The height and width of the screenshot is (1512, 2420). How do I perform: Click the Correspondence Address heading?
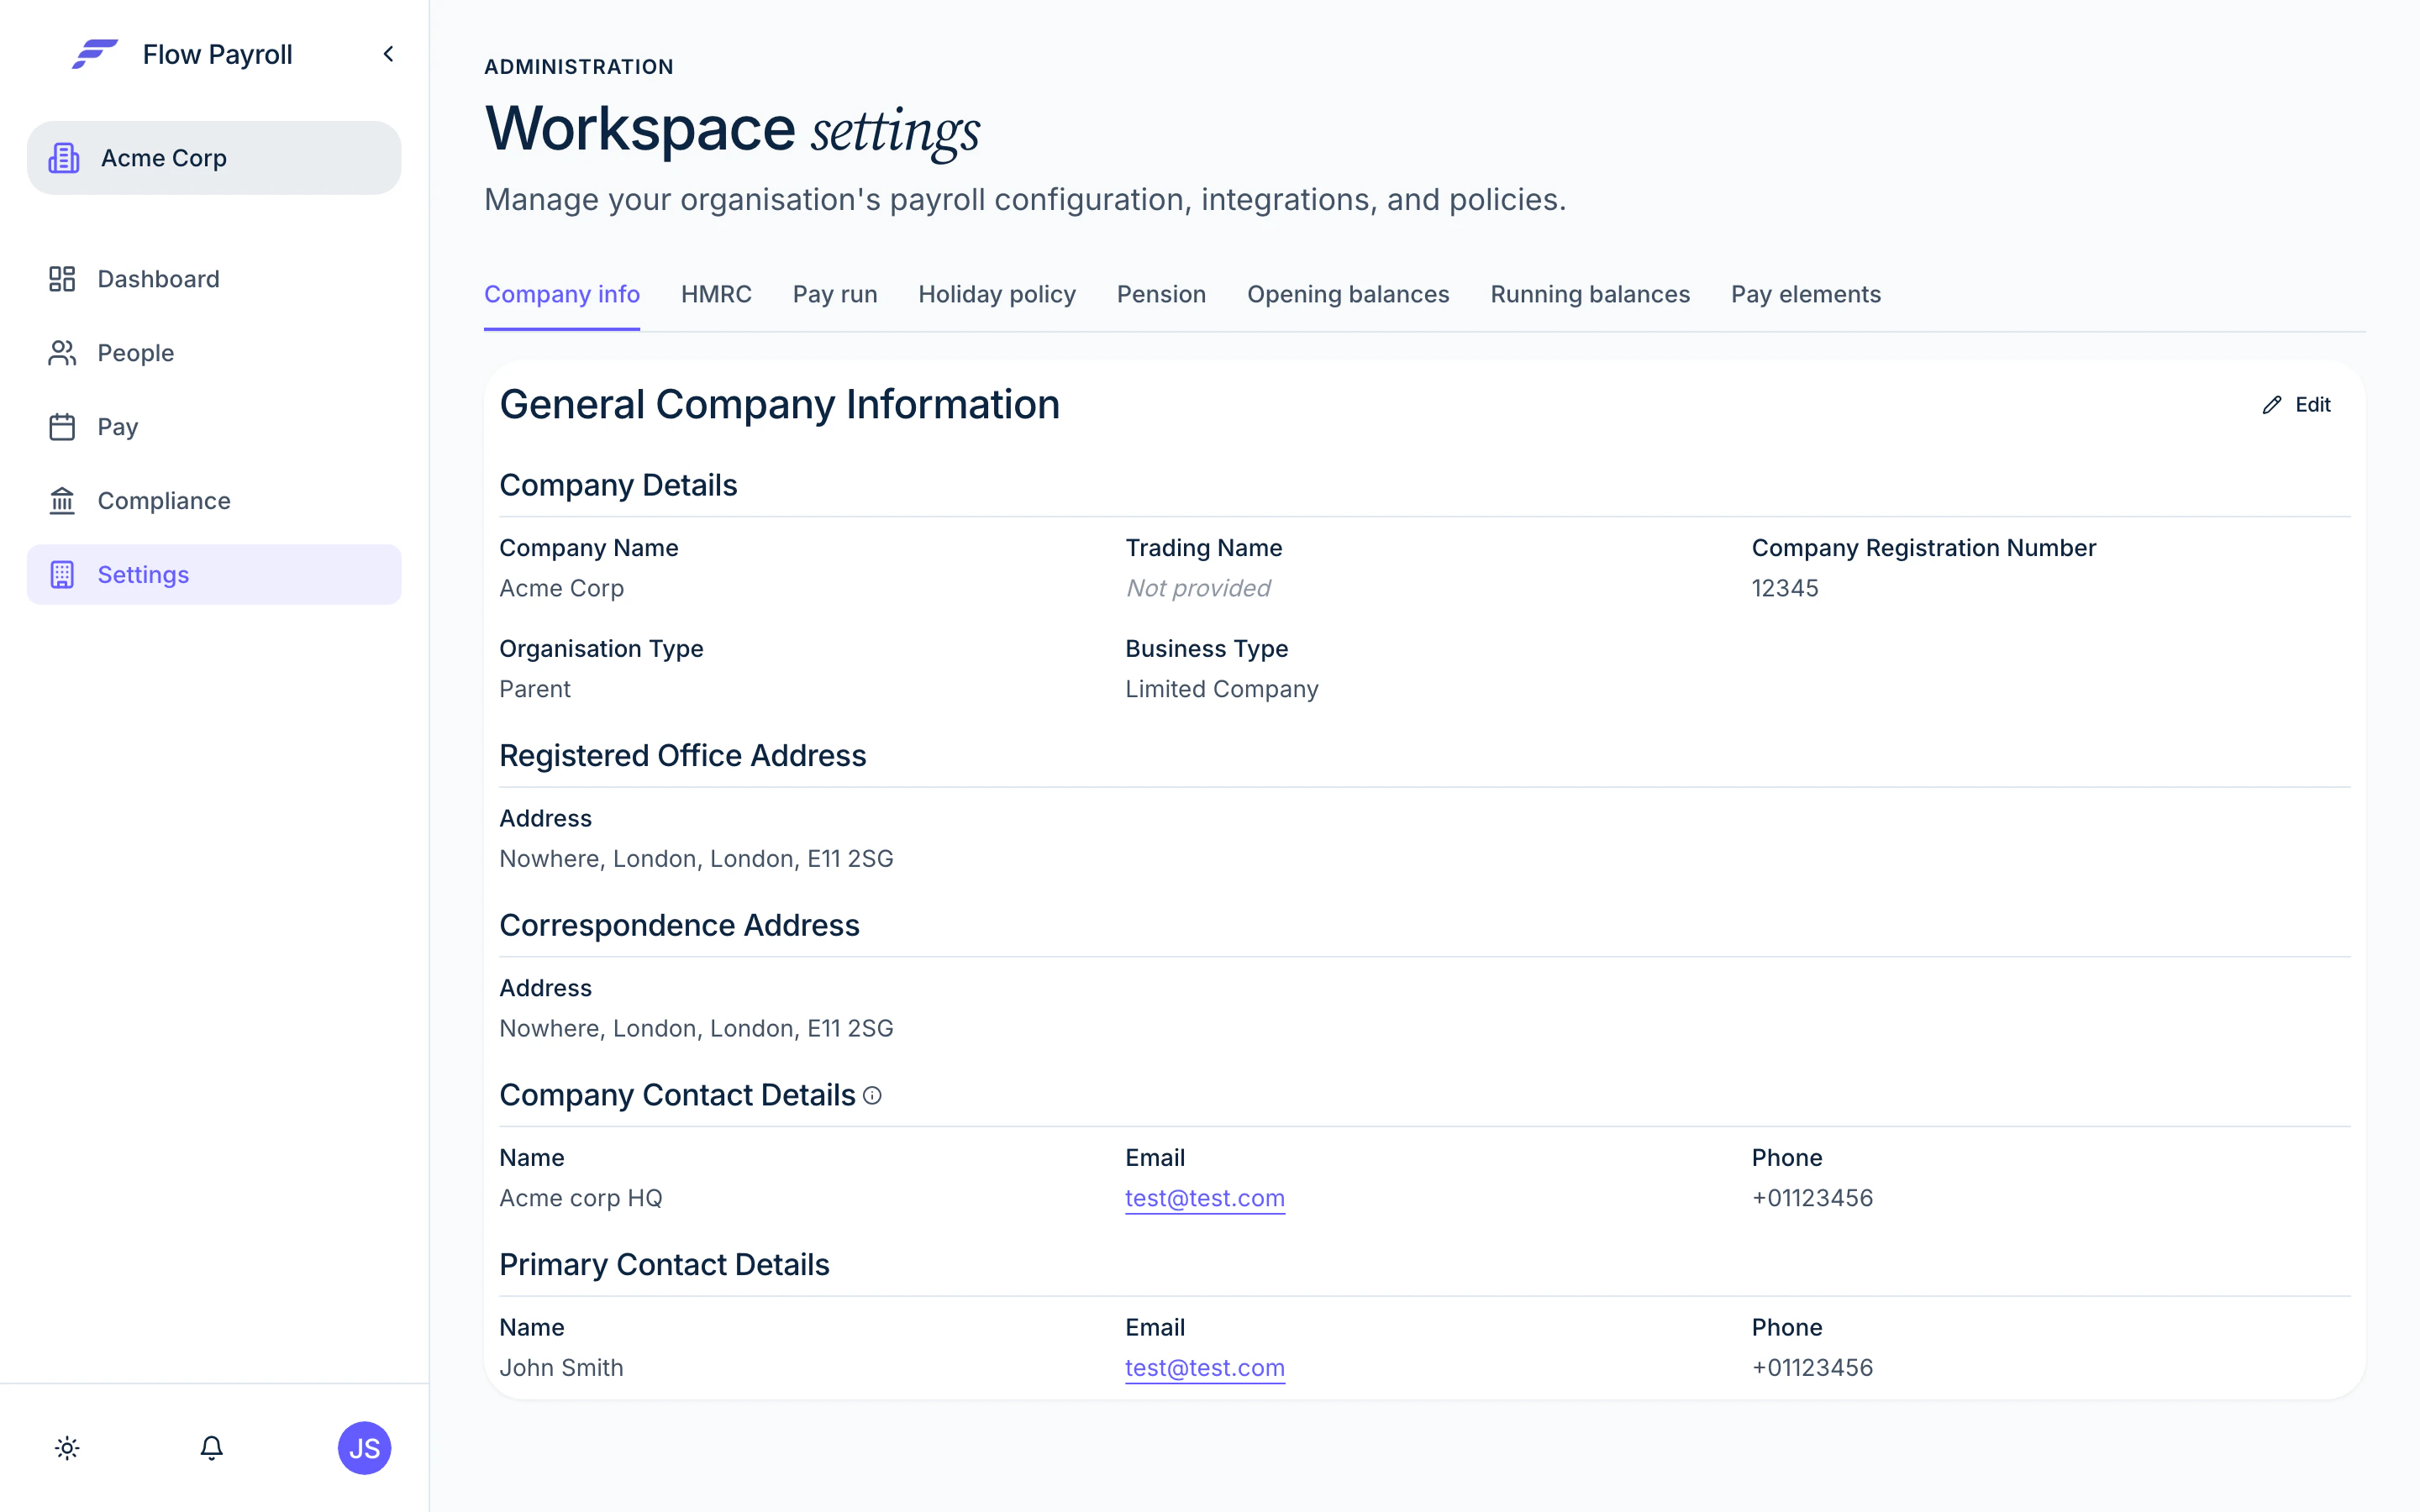pos(679,926)
